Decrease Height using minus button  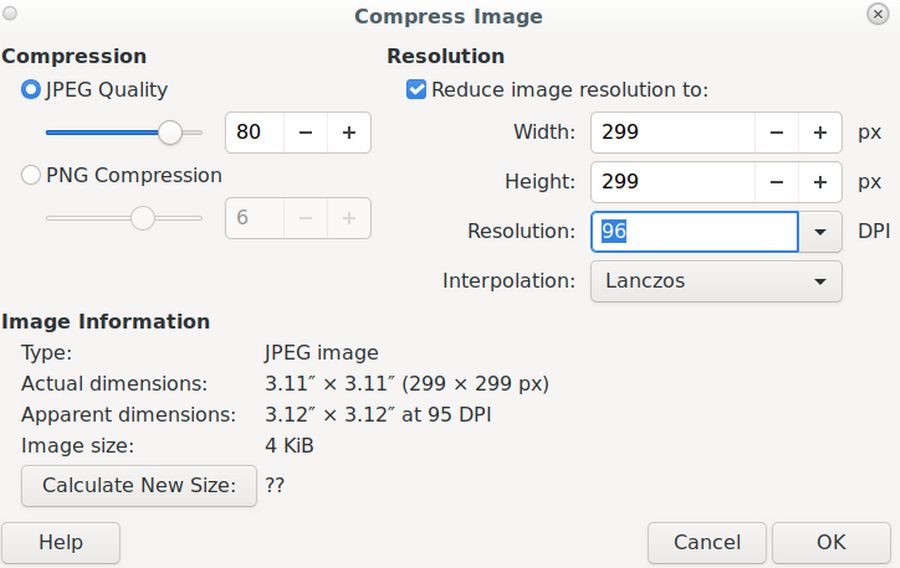[777, 182]
